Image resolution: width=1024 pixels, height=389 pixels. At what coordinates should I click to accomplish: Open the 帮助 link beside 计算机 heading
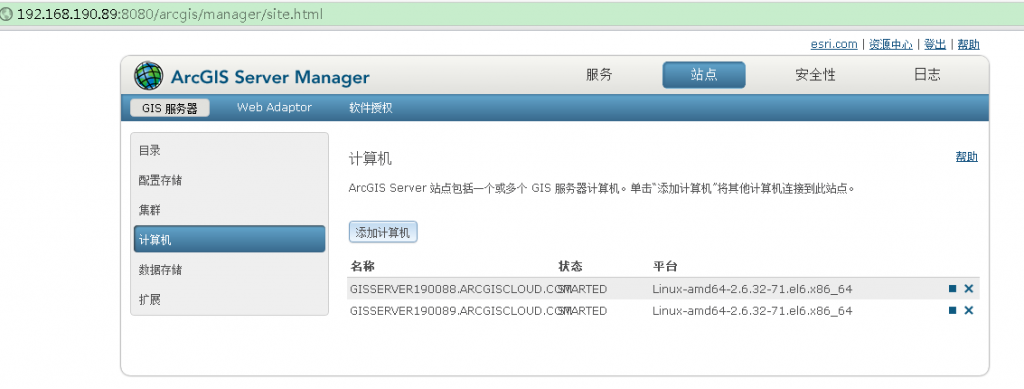(x=967, y=157)
